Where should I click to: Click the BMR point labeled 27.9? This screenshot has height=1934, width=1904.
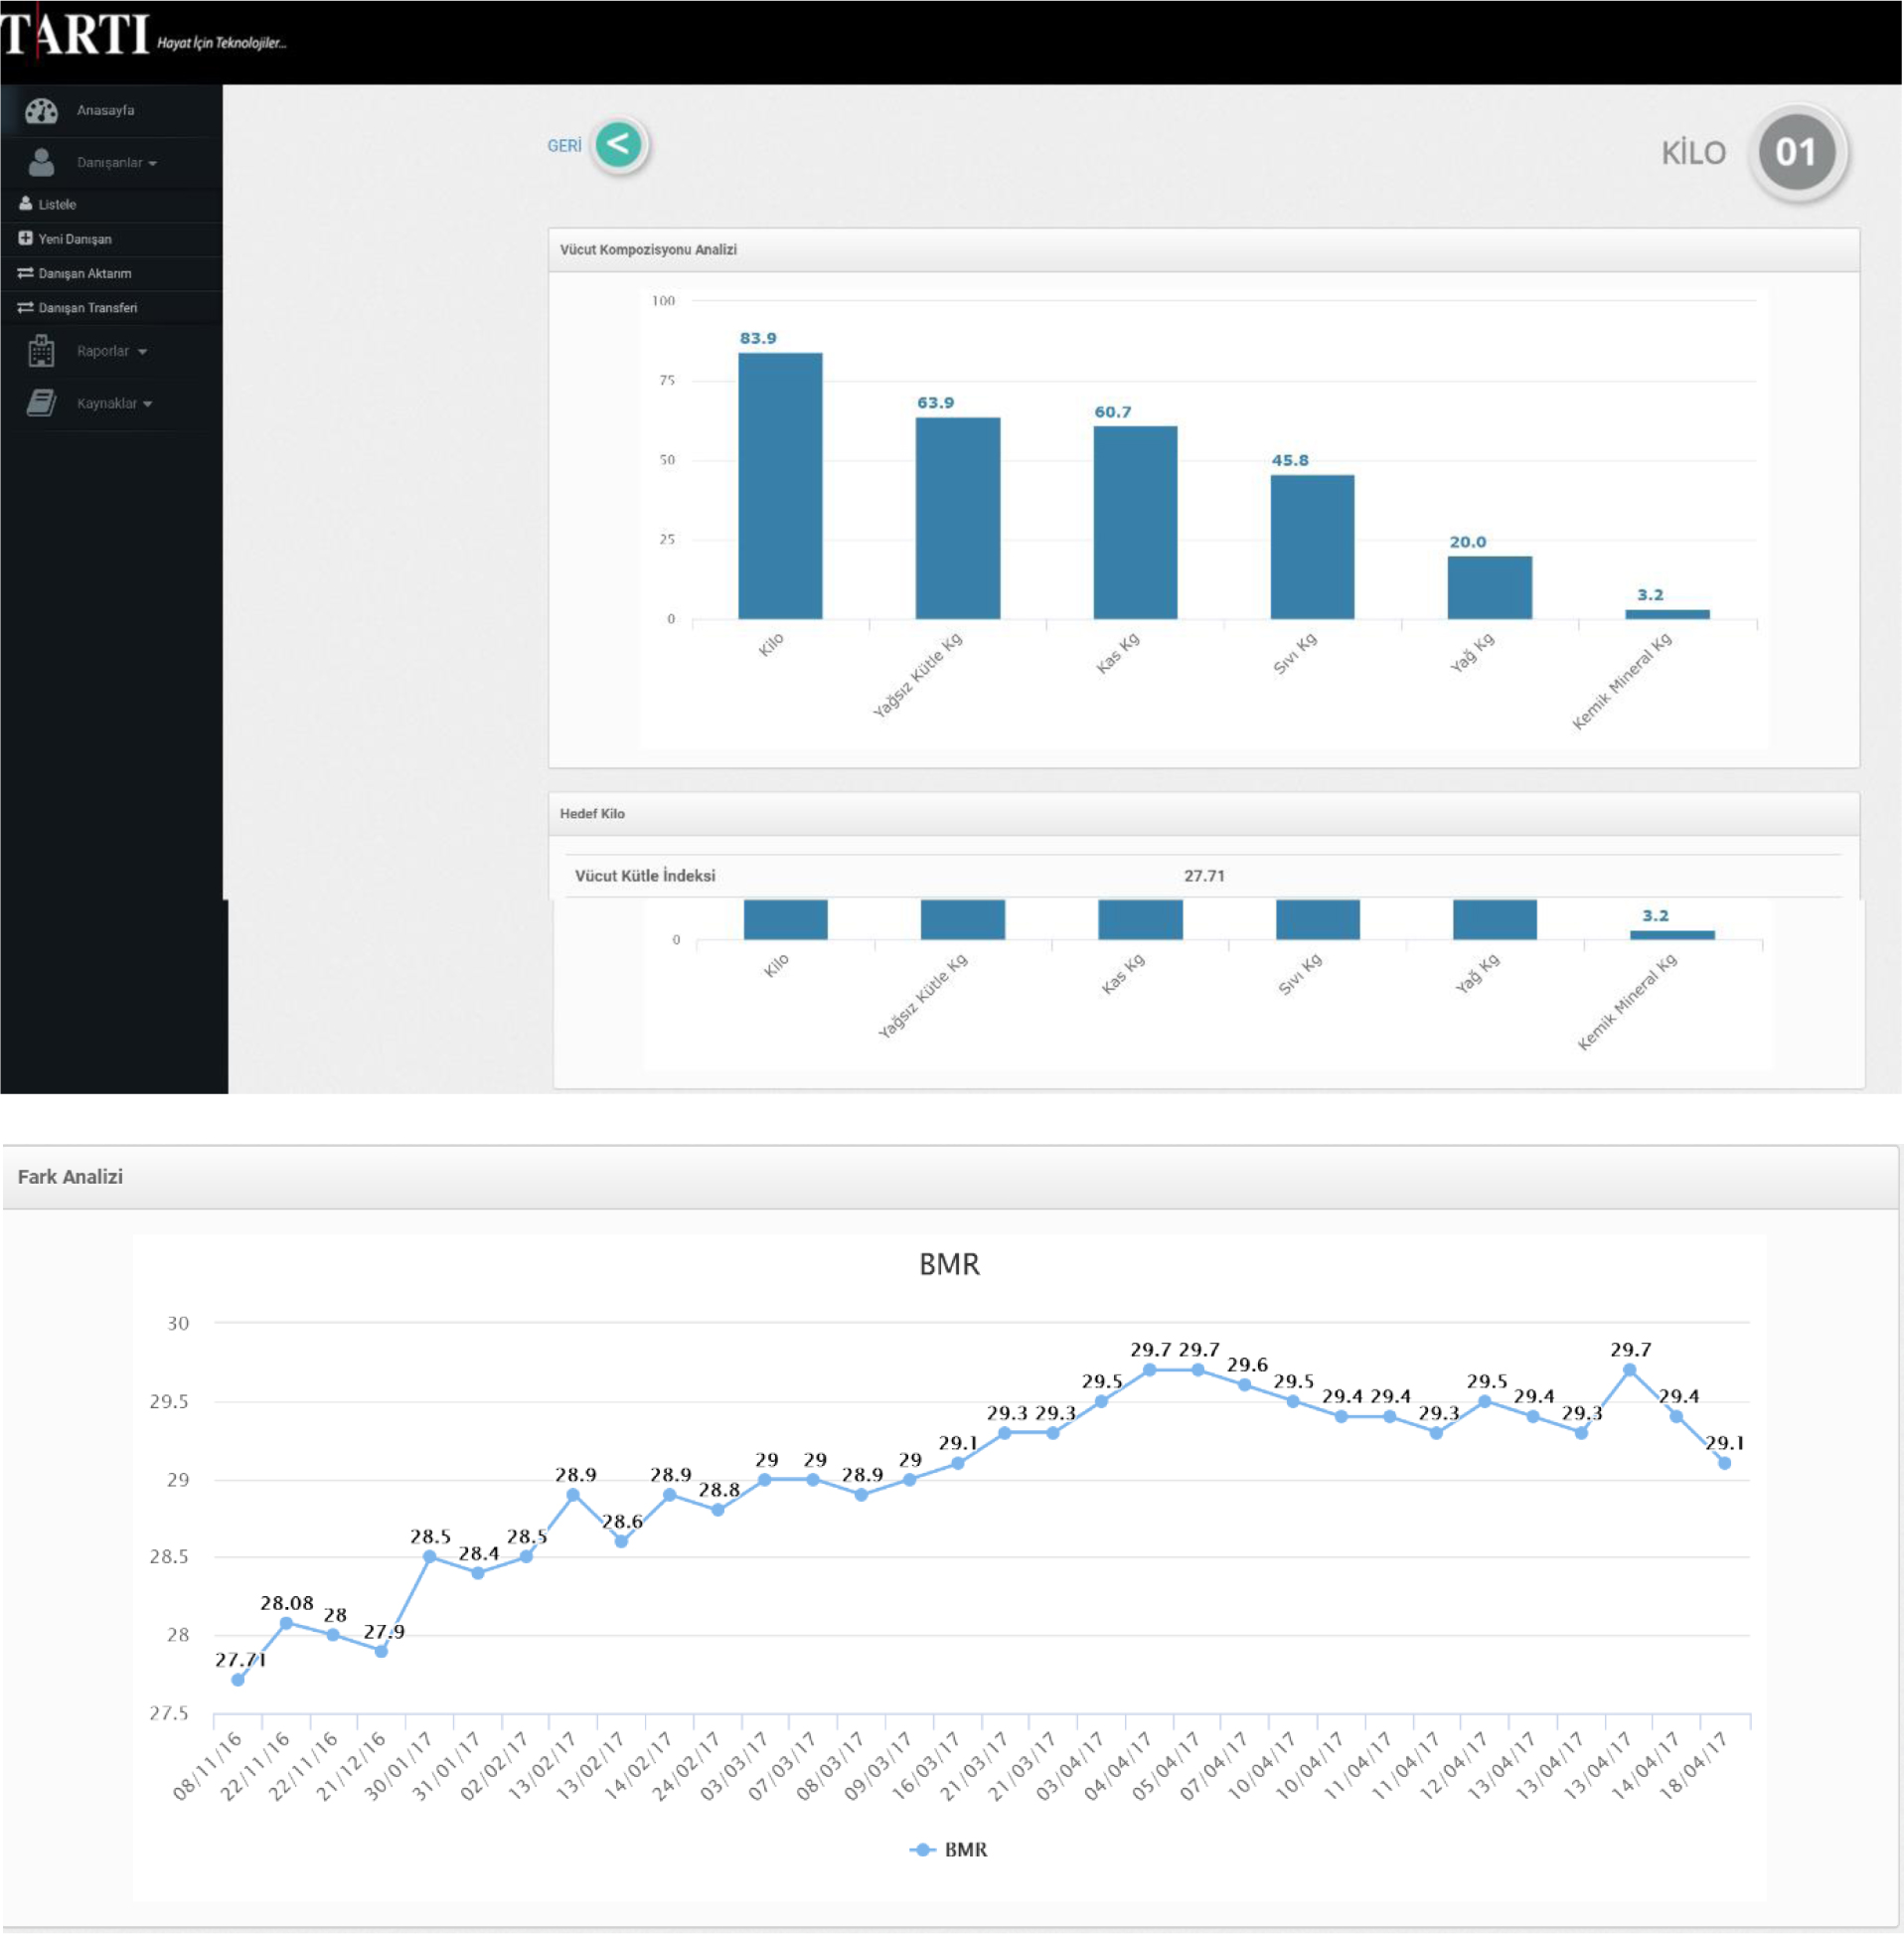point(381,1651)
